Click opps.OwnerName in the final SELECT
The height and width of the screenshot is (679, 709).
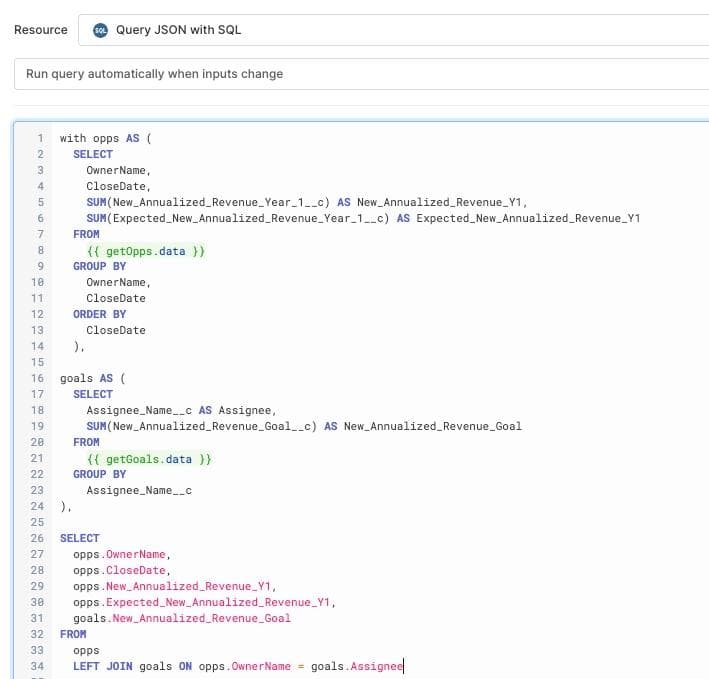click(122, 554)
